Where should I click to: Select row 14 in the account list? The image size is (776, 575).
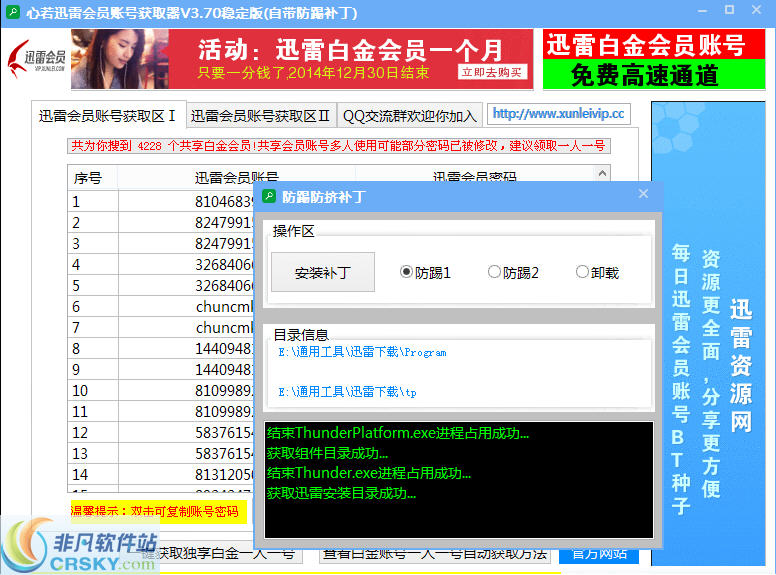(161, 475)
